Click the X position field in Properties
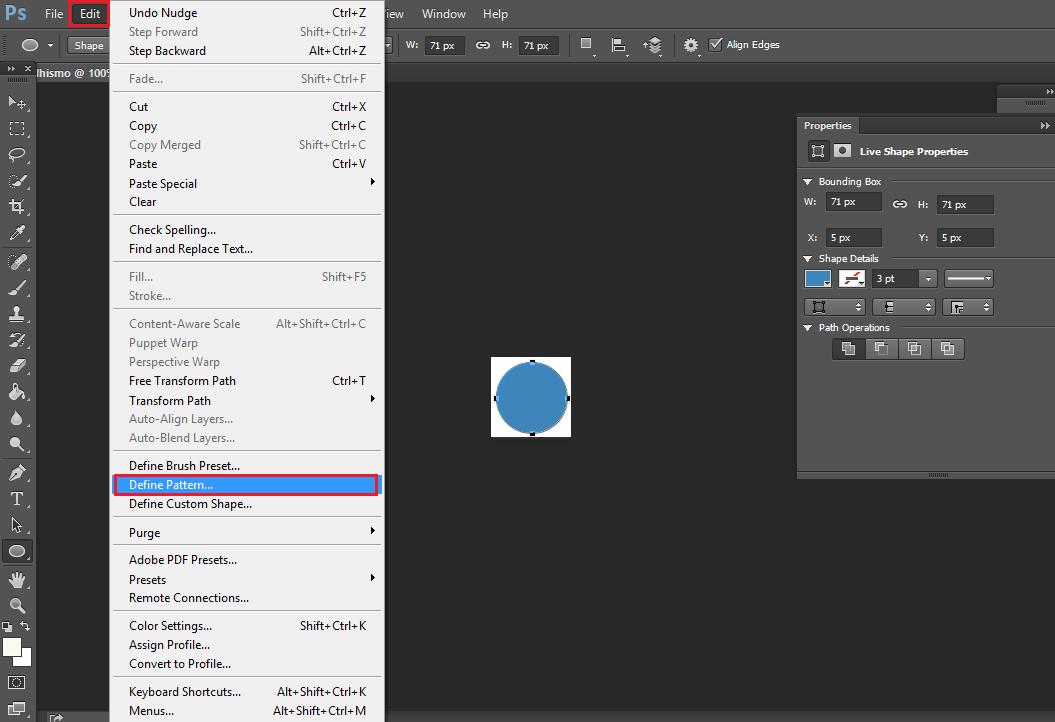 tap(853, 238)
